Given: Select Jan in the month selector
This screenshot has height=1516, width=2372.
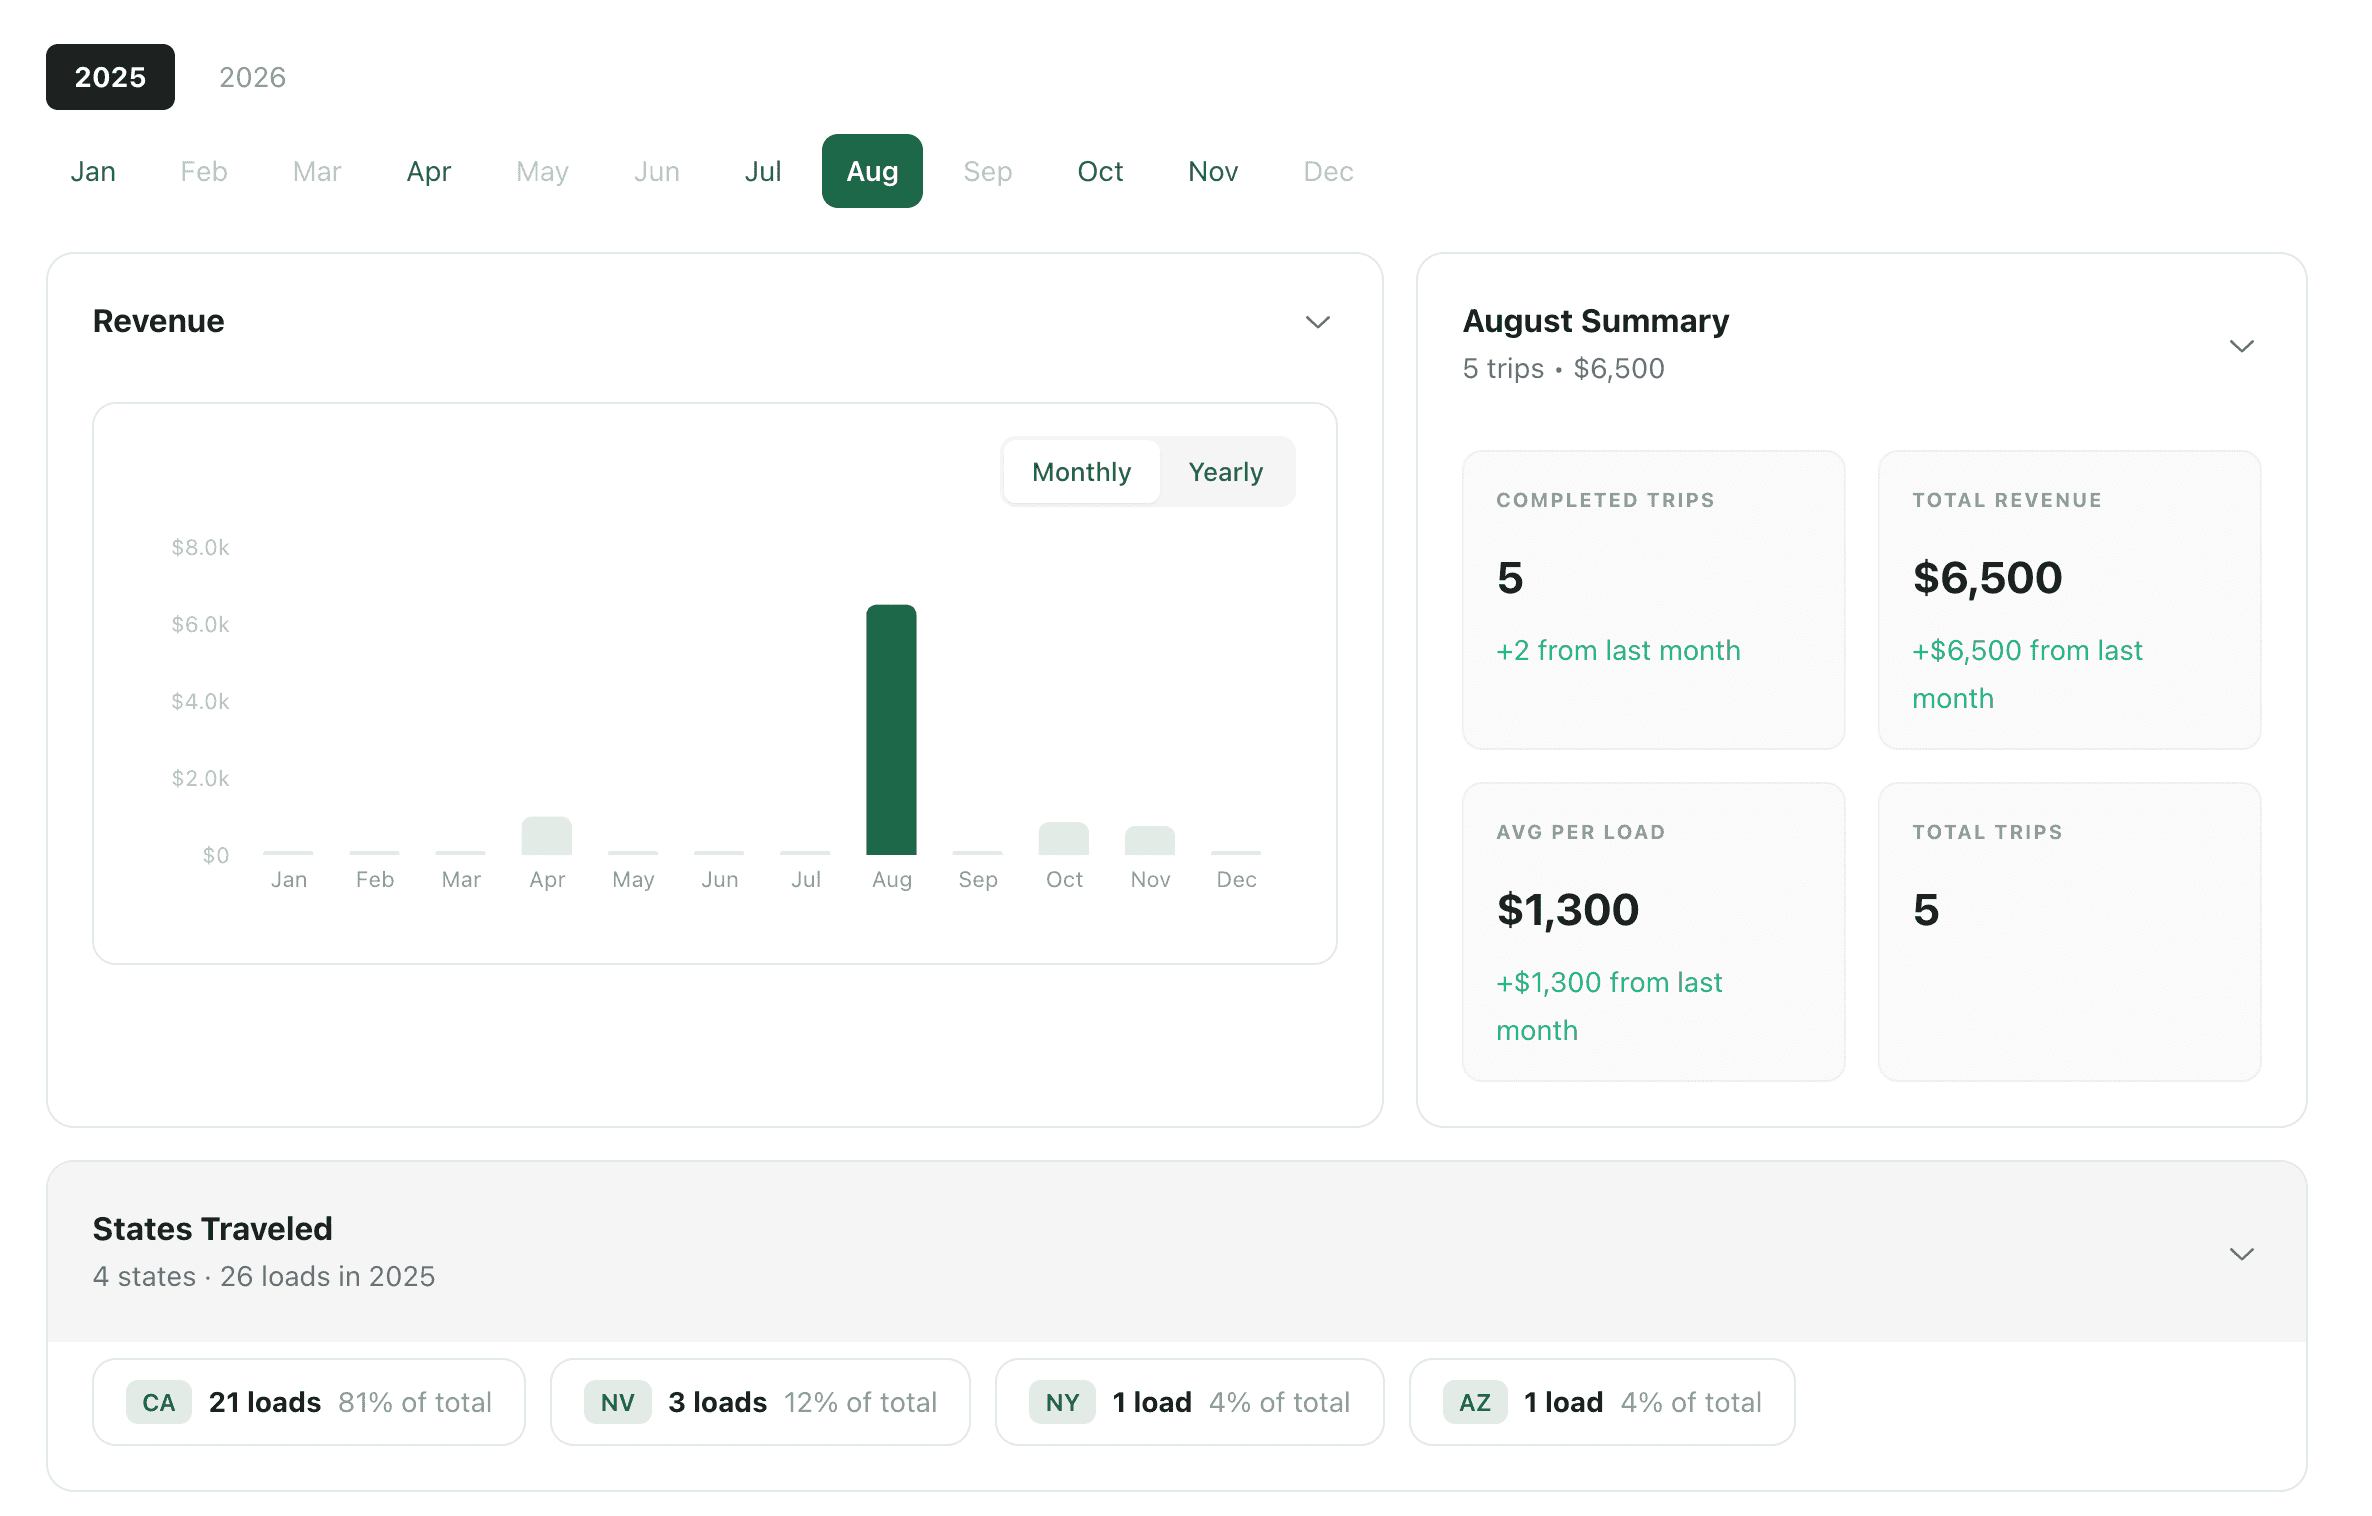Looking at the screenshot, I should point(92,171).
